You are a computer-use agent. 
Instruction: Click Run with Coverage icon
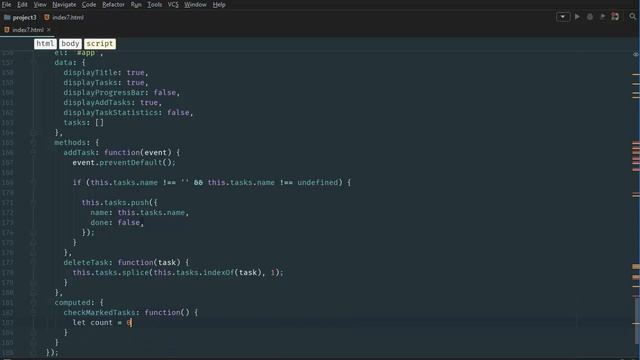pyautogui.click(x=602, y=17)
